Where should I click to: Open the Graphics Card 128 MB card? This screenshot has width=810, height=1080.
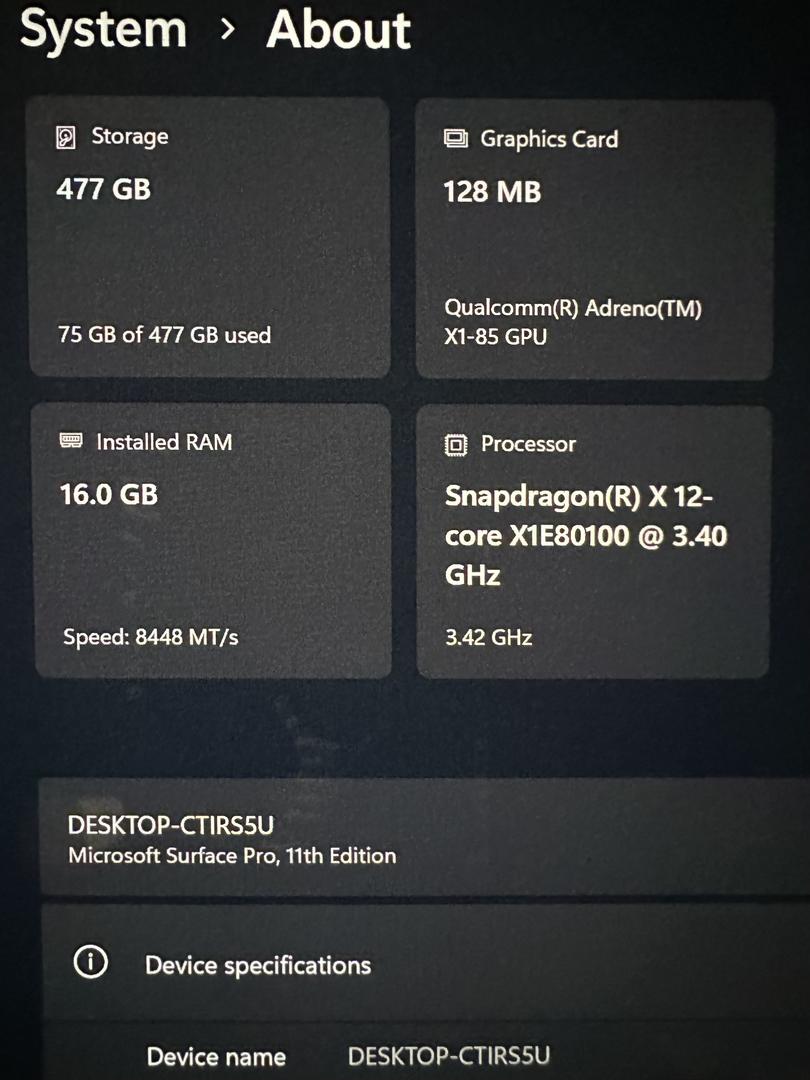click(x=594, y=240)
